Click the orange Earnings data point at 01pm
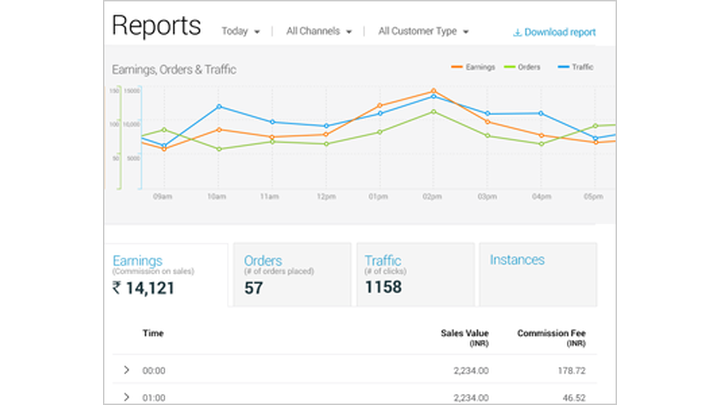The width and height of the screenshot is (720, 405). [380, 106]
